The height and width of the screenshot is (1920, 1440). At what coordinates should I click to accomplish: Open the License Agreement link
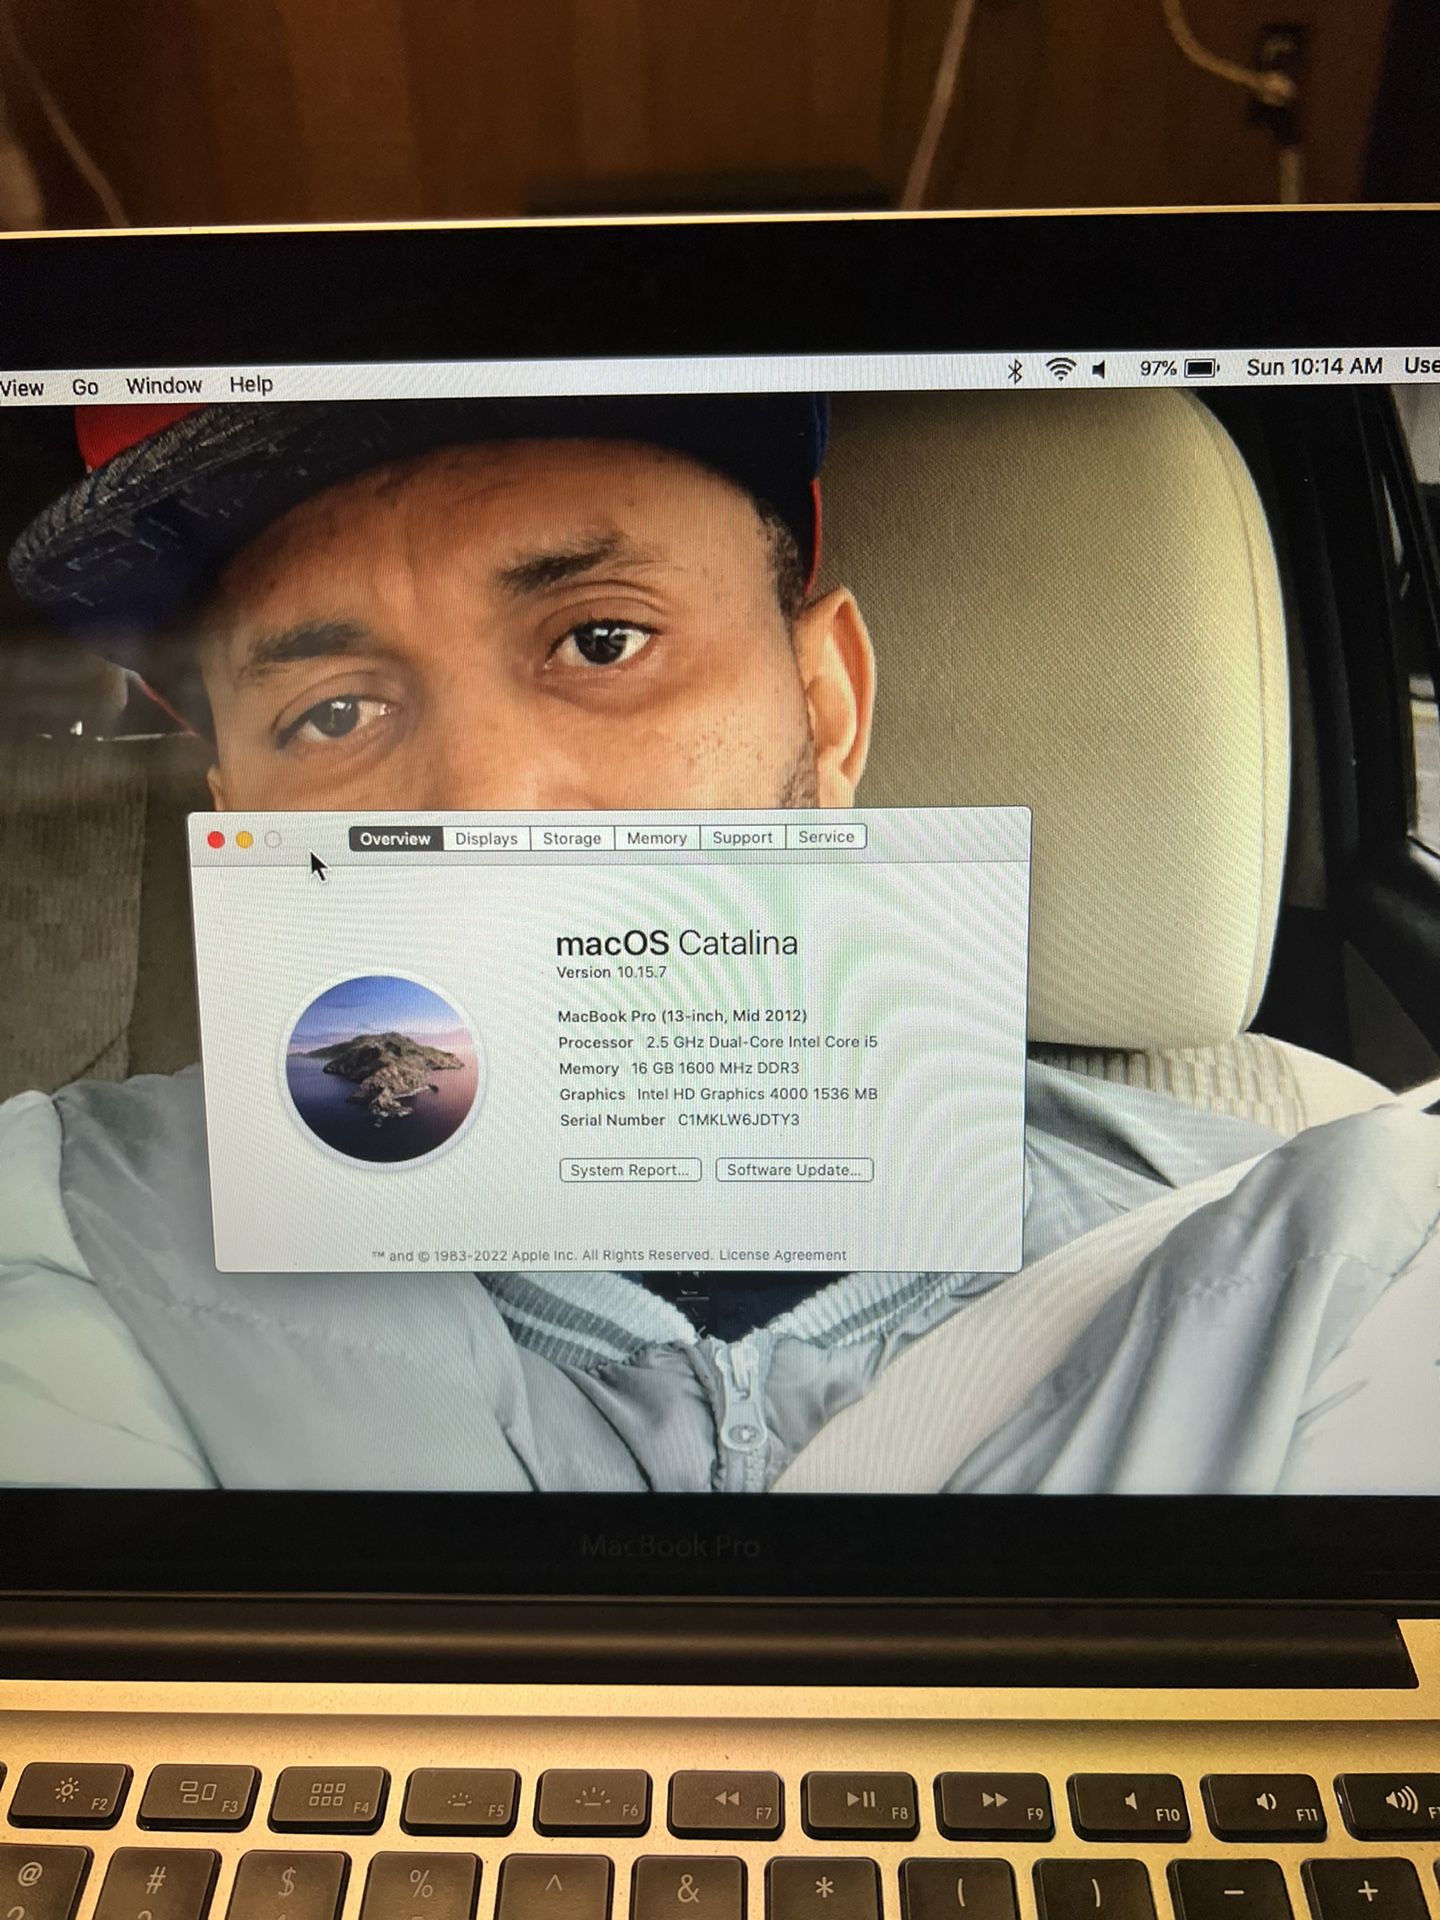[783, 1255]
